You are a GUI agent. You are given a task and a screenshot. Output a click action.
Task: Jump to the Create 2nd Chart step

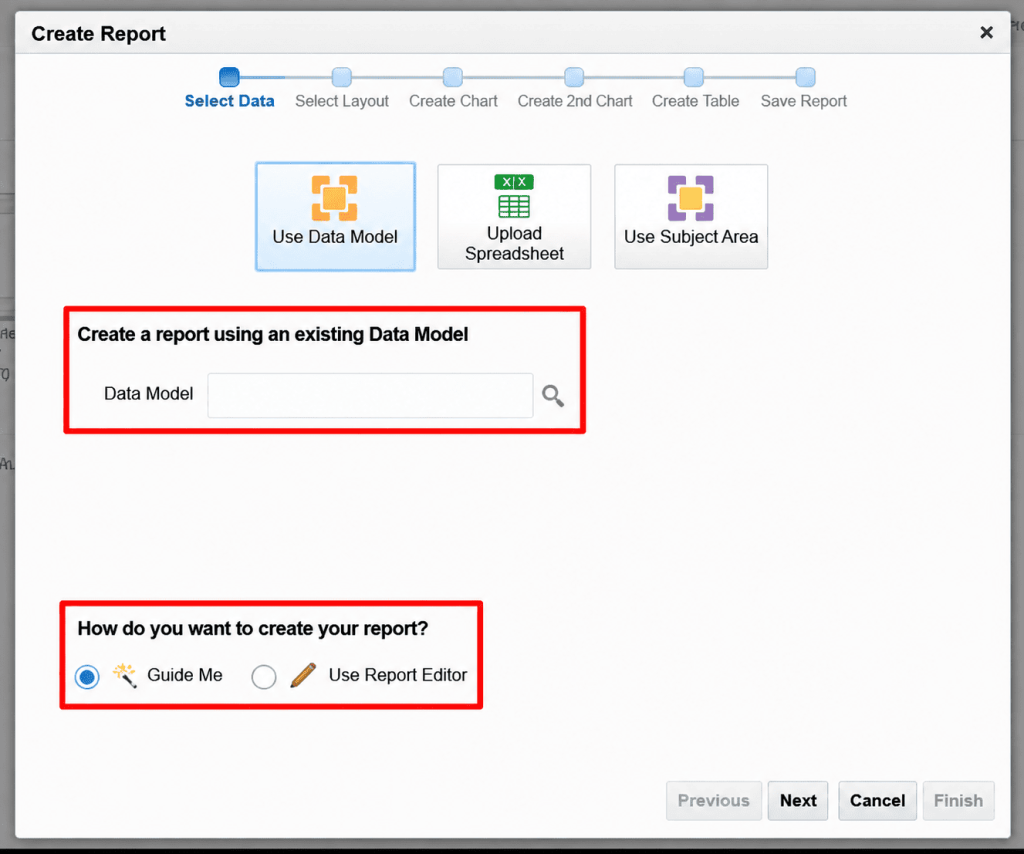coord(575,101)
